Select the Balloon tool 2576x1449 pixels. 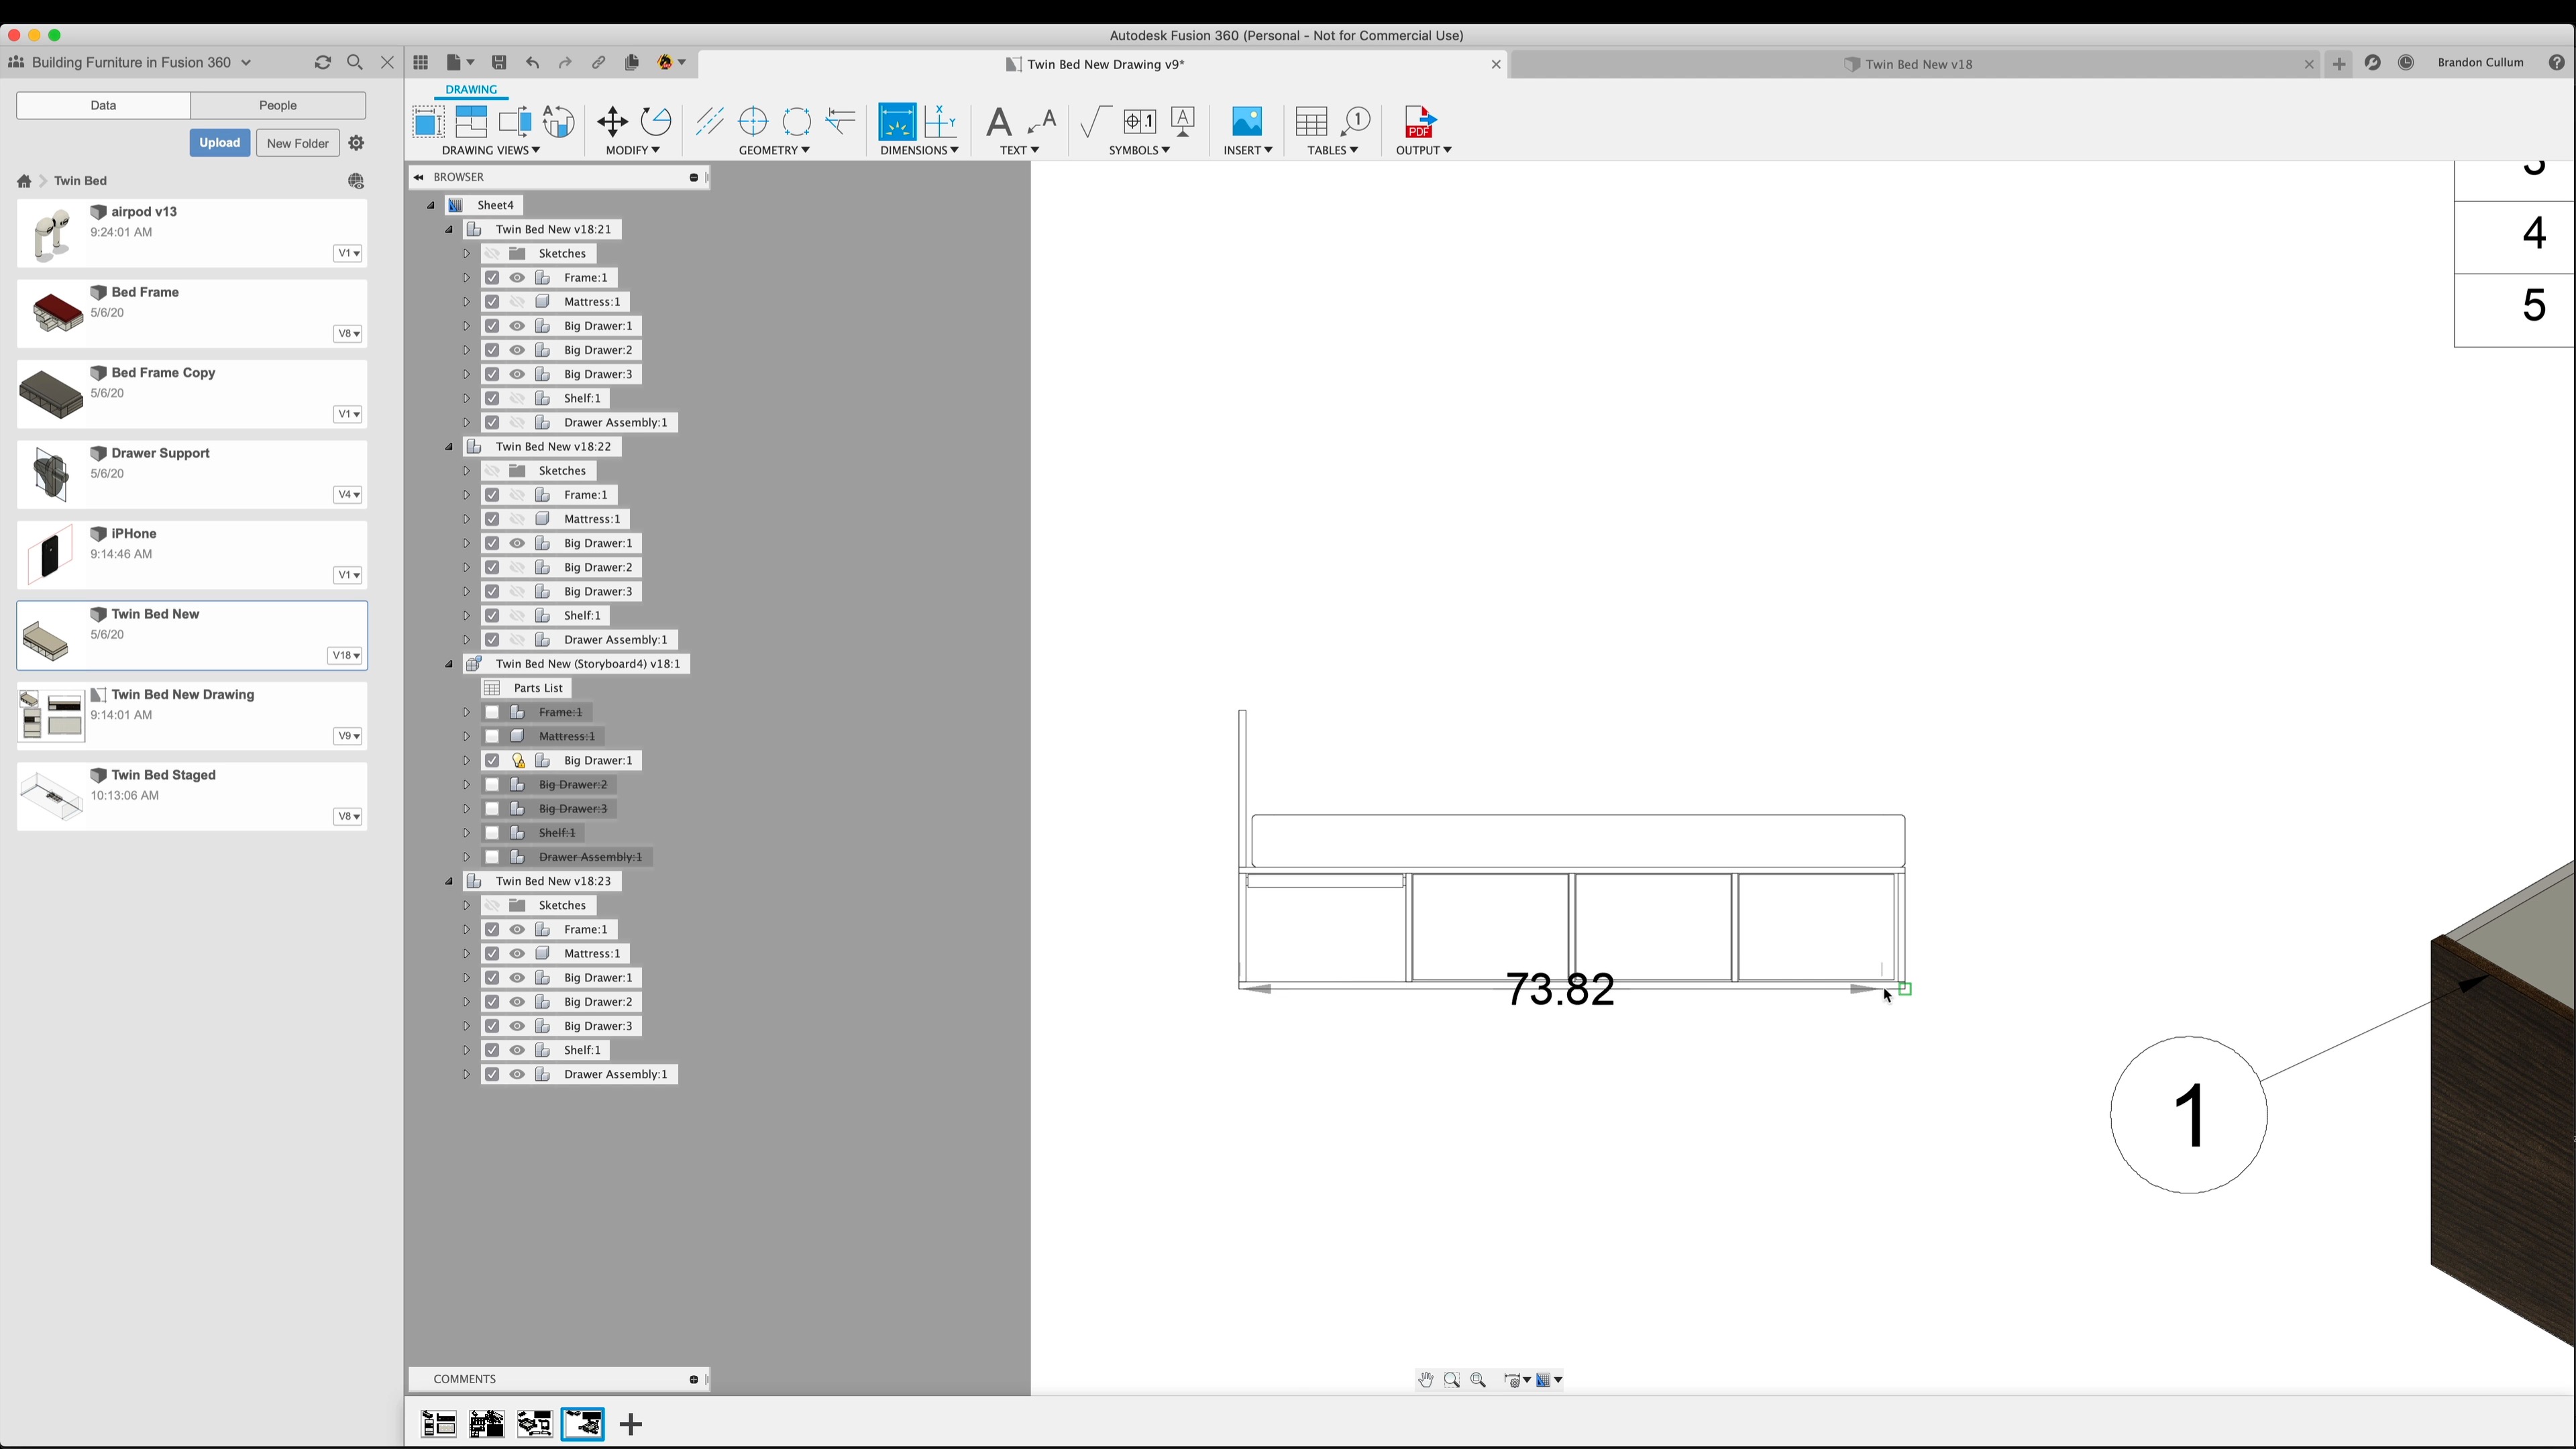[x=1355, y=122]
